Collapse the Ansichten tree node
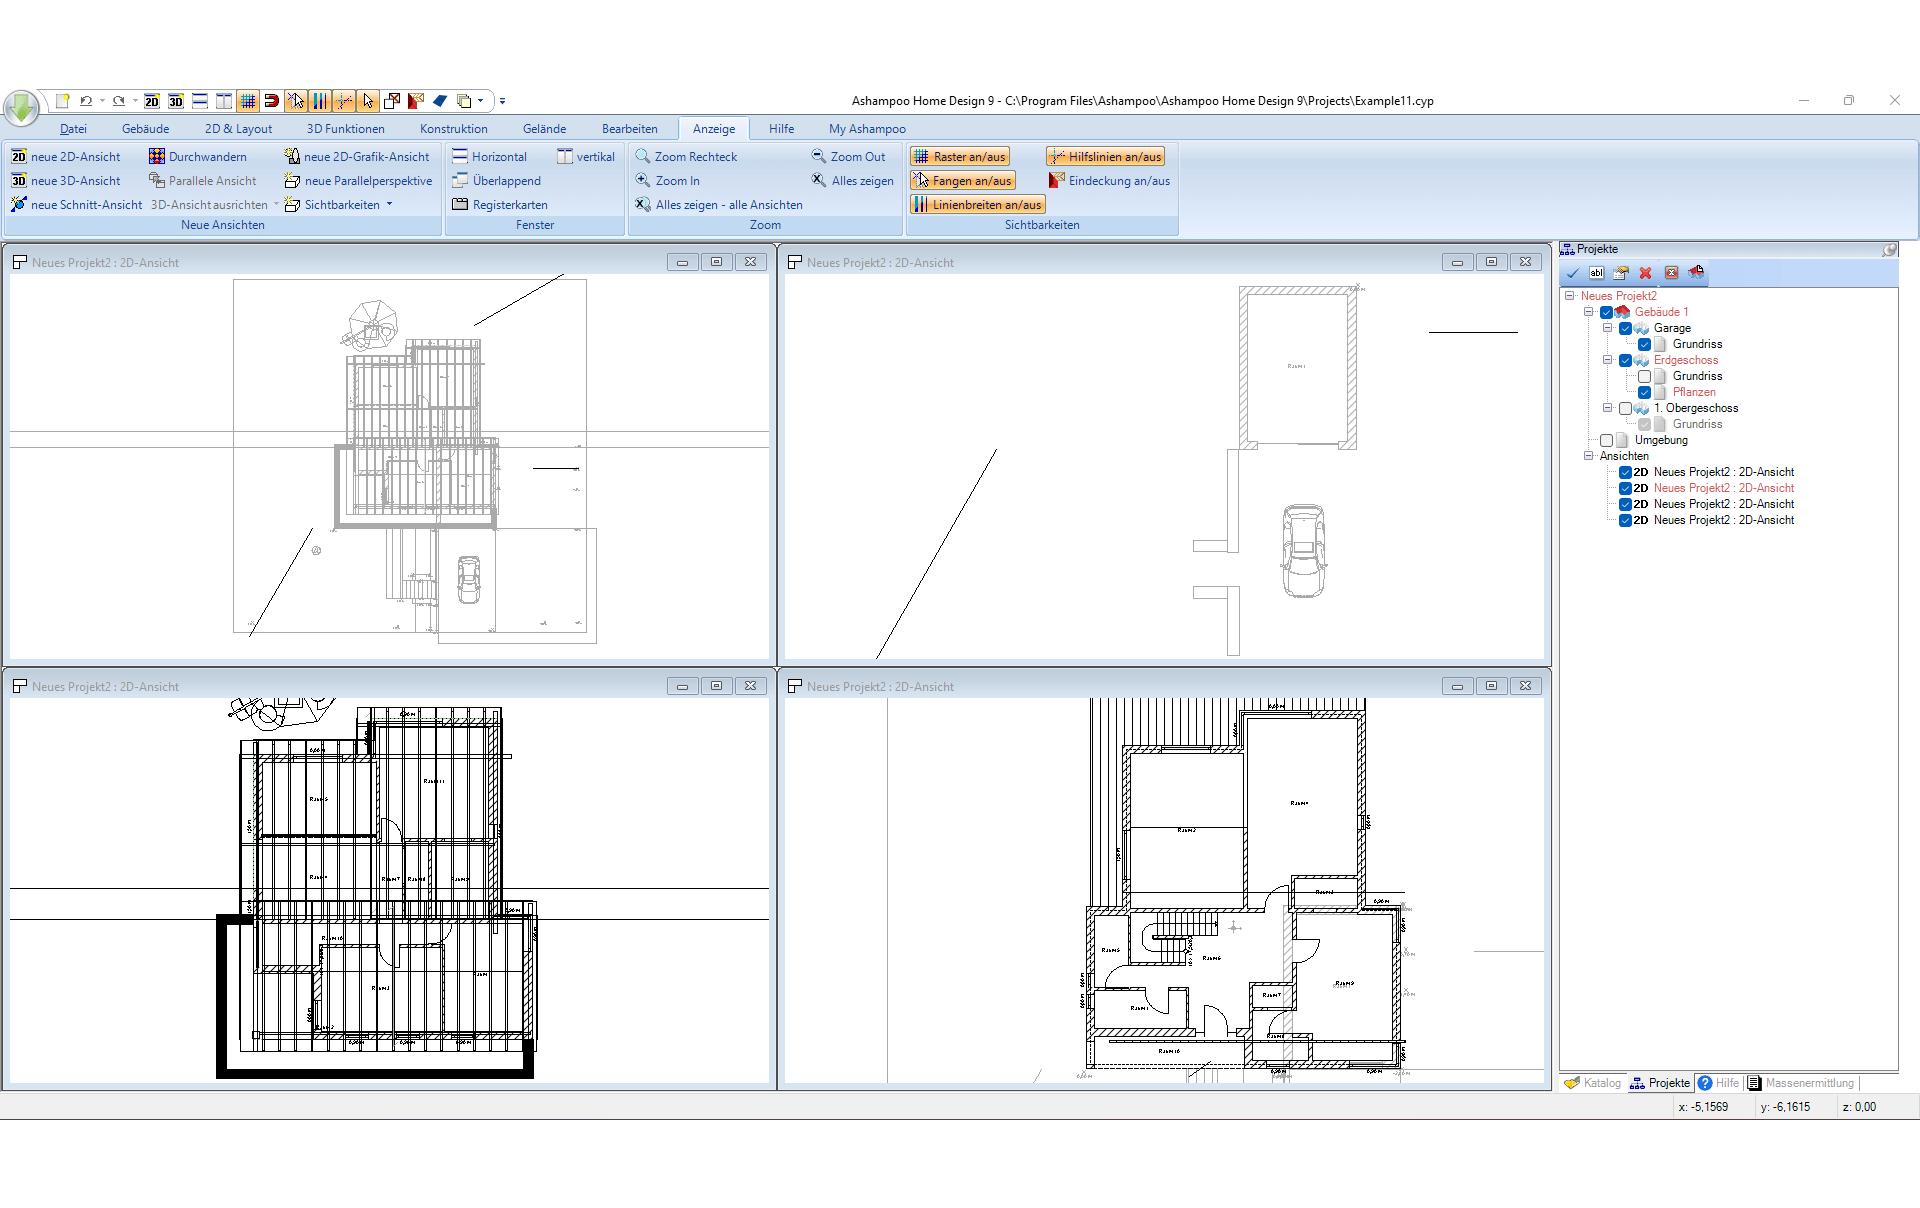The height and width of the screenshot is (1208, 1920). pyautogui.click(x=1588, y=456)
